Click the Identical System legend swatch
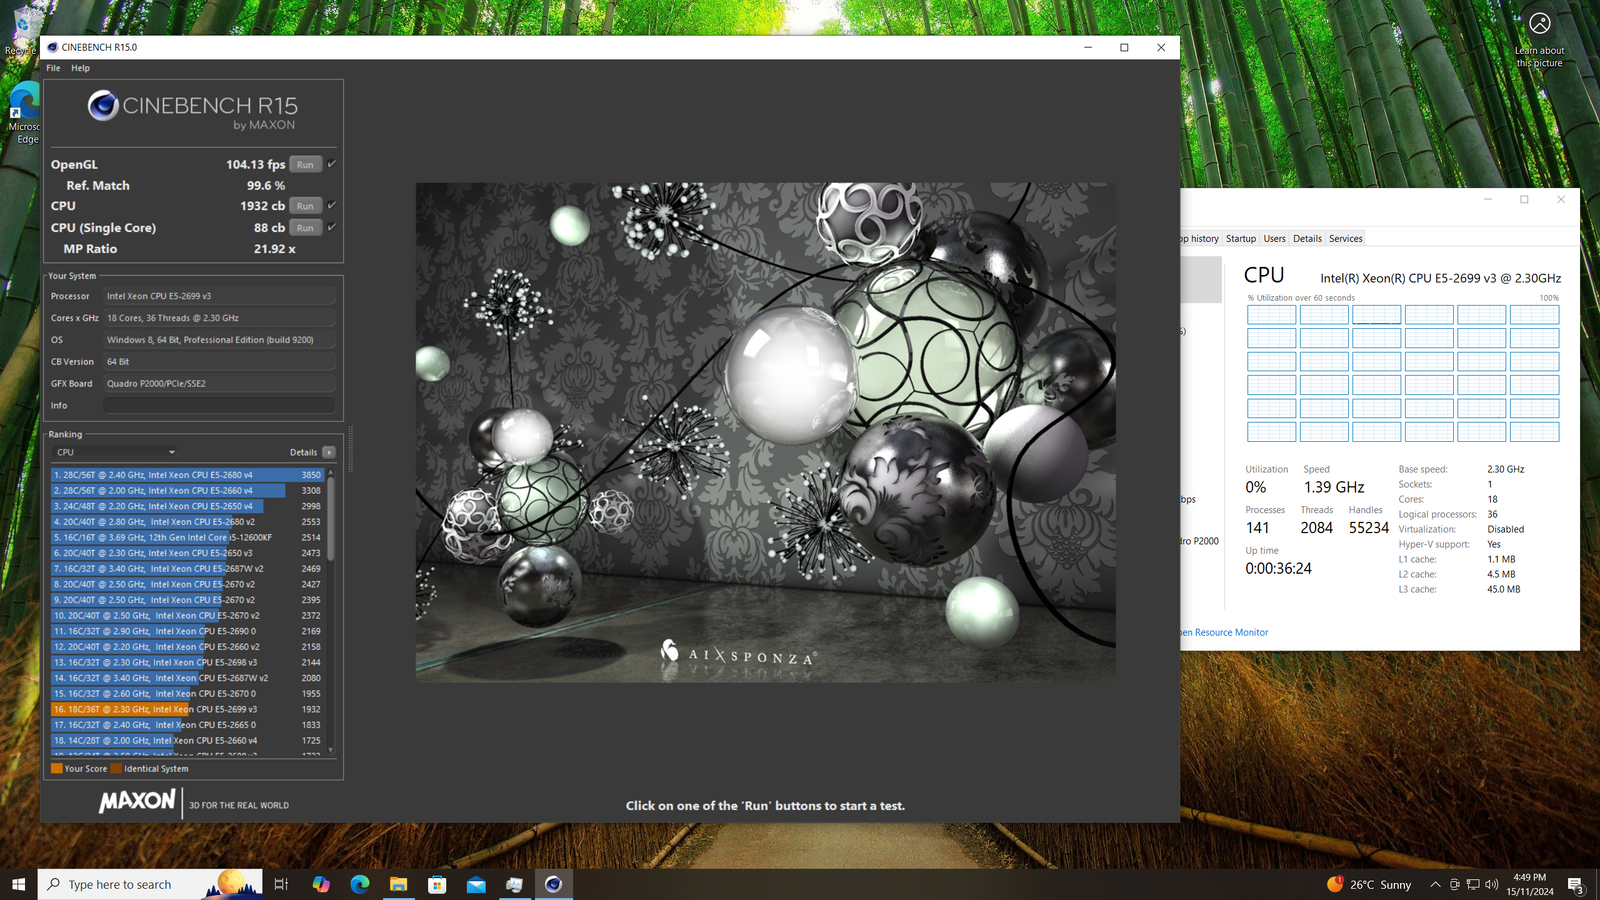The image size is (1600, 900). (x=116, y=769)
